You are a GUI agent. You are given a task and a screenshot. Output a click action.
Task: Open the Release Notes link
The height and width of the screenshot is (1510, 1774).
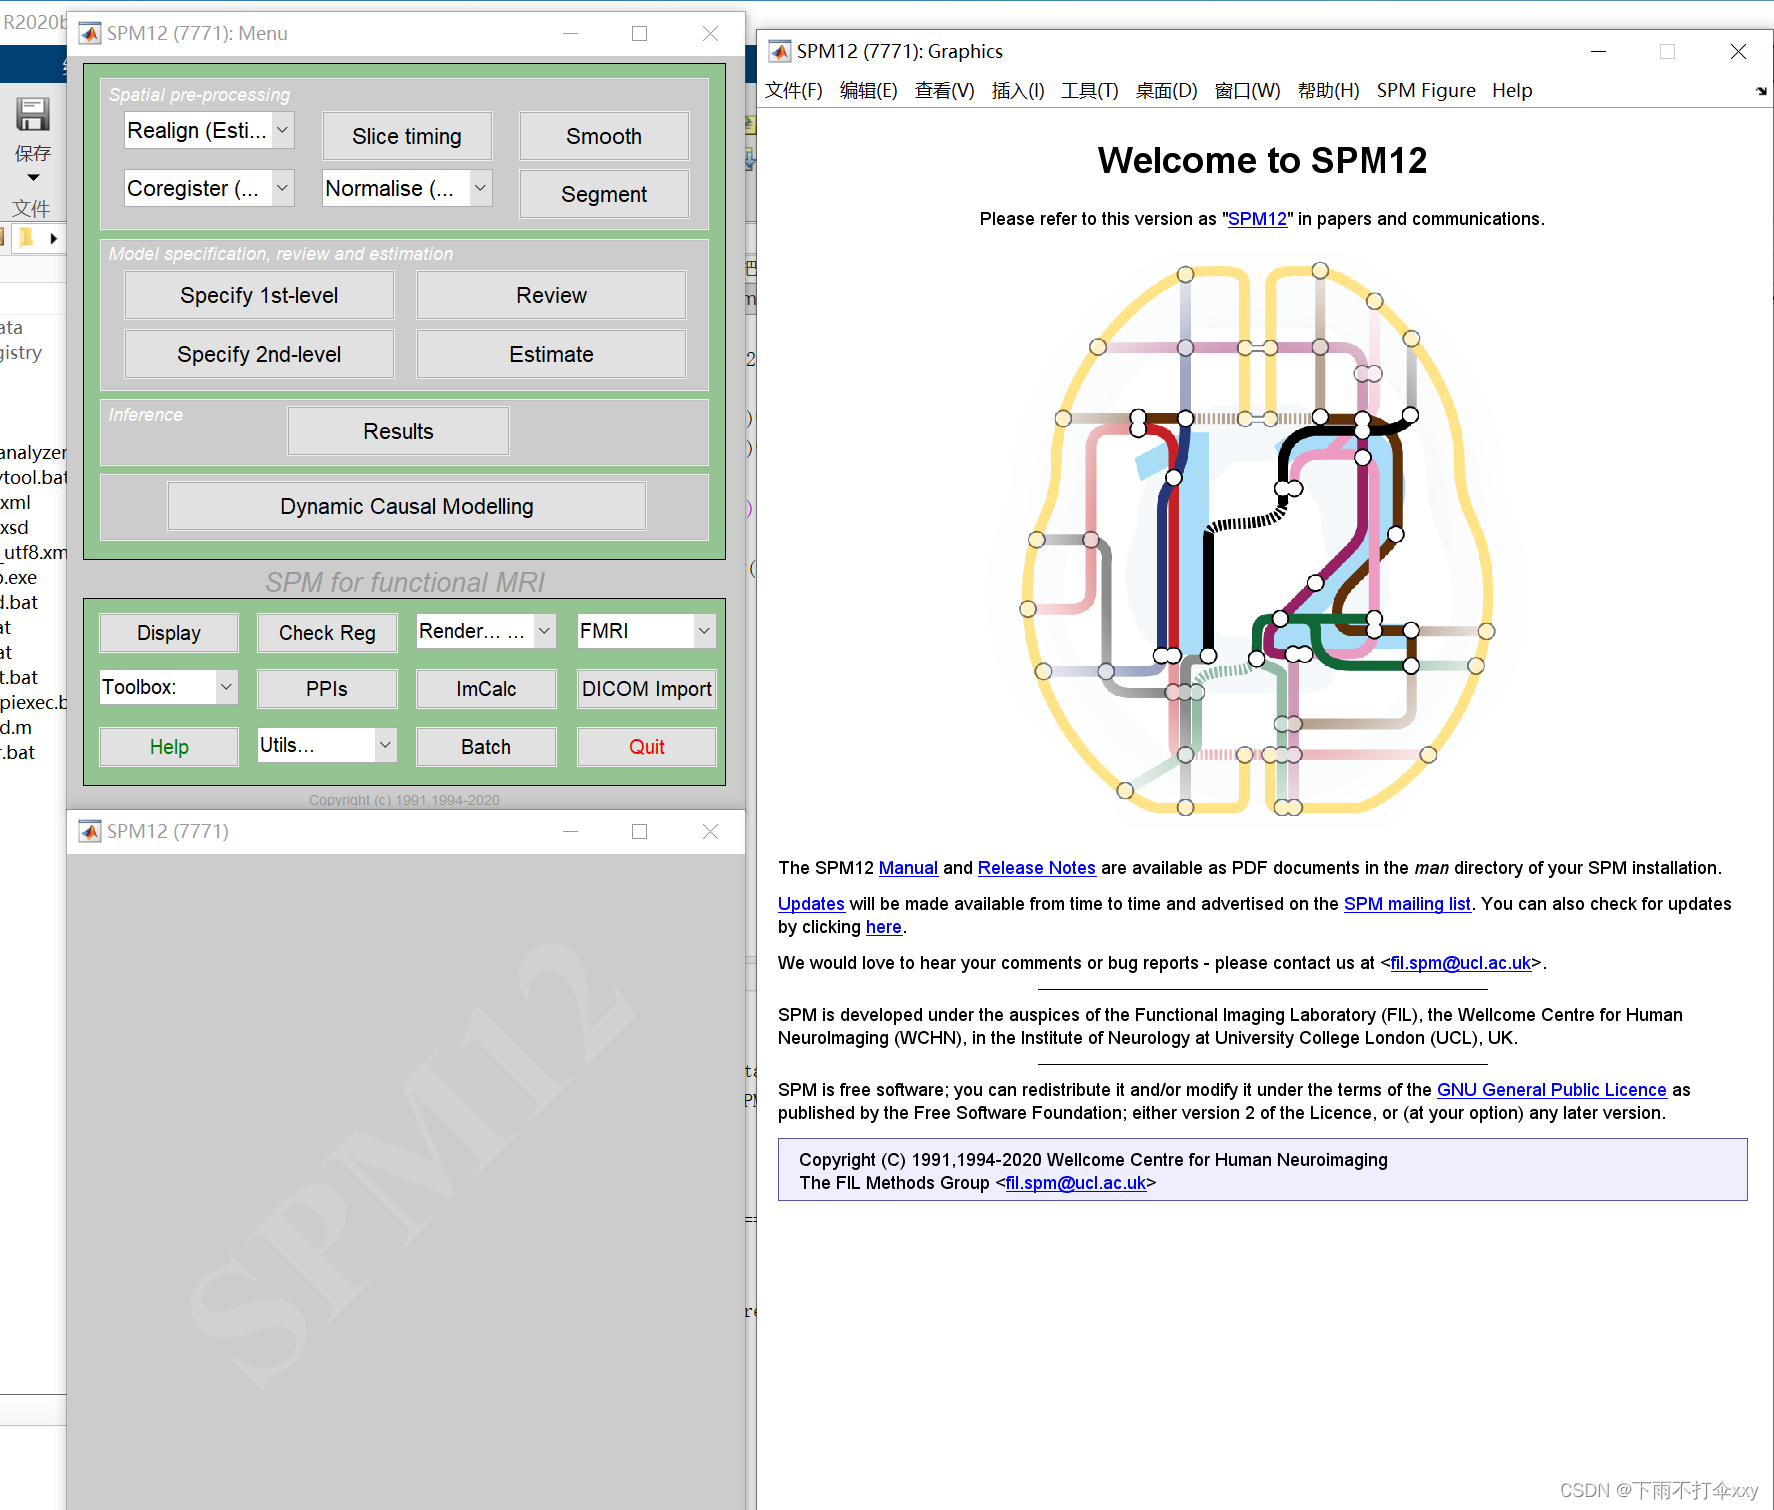pyautogui.click(x=1036, y=868)
